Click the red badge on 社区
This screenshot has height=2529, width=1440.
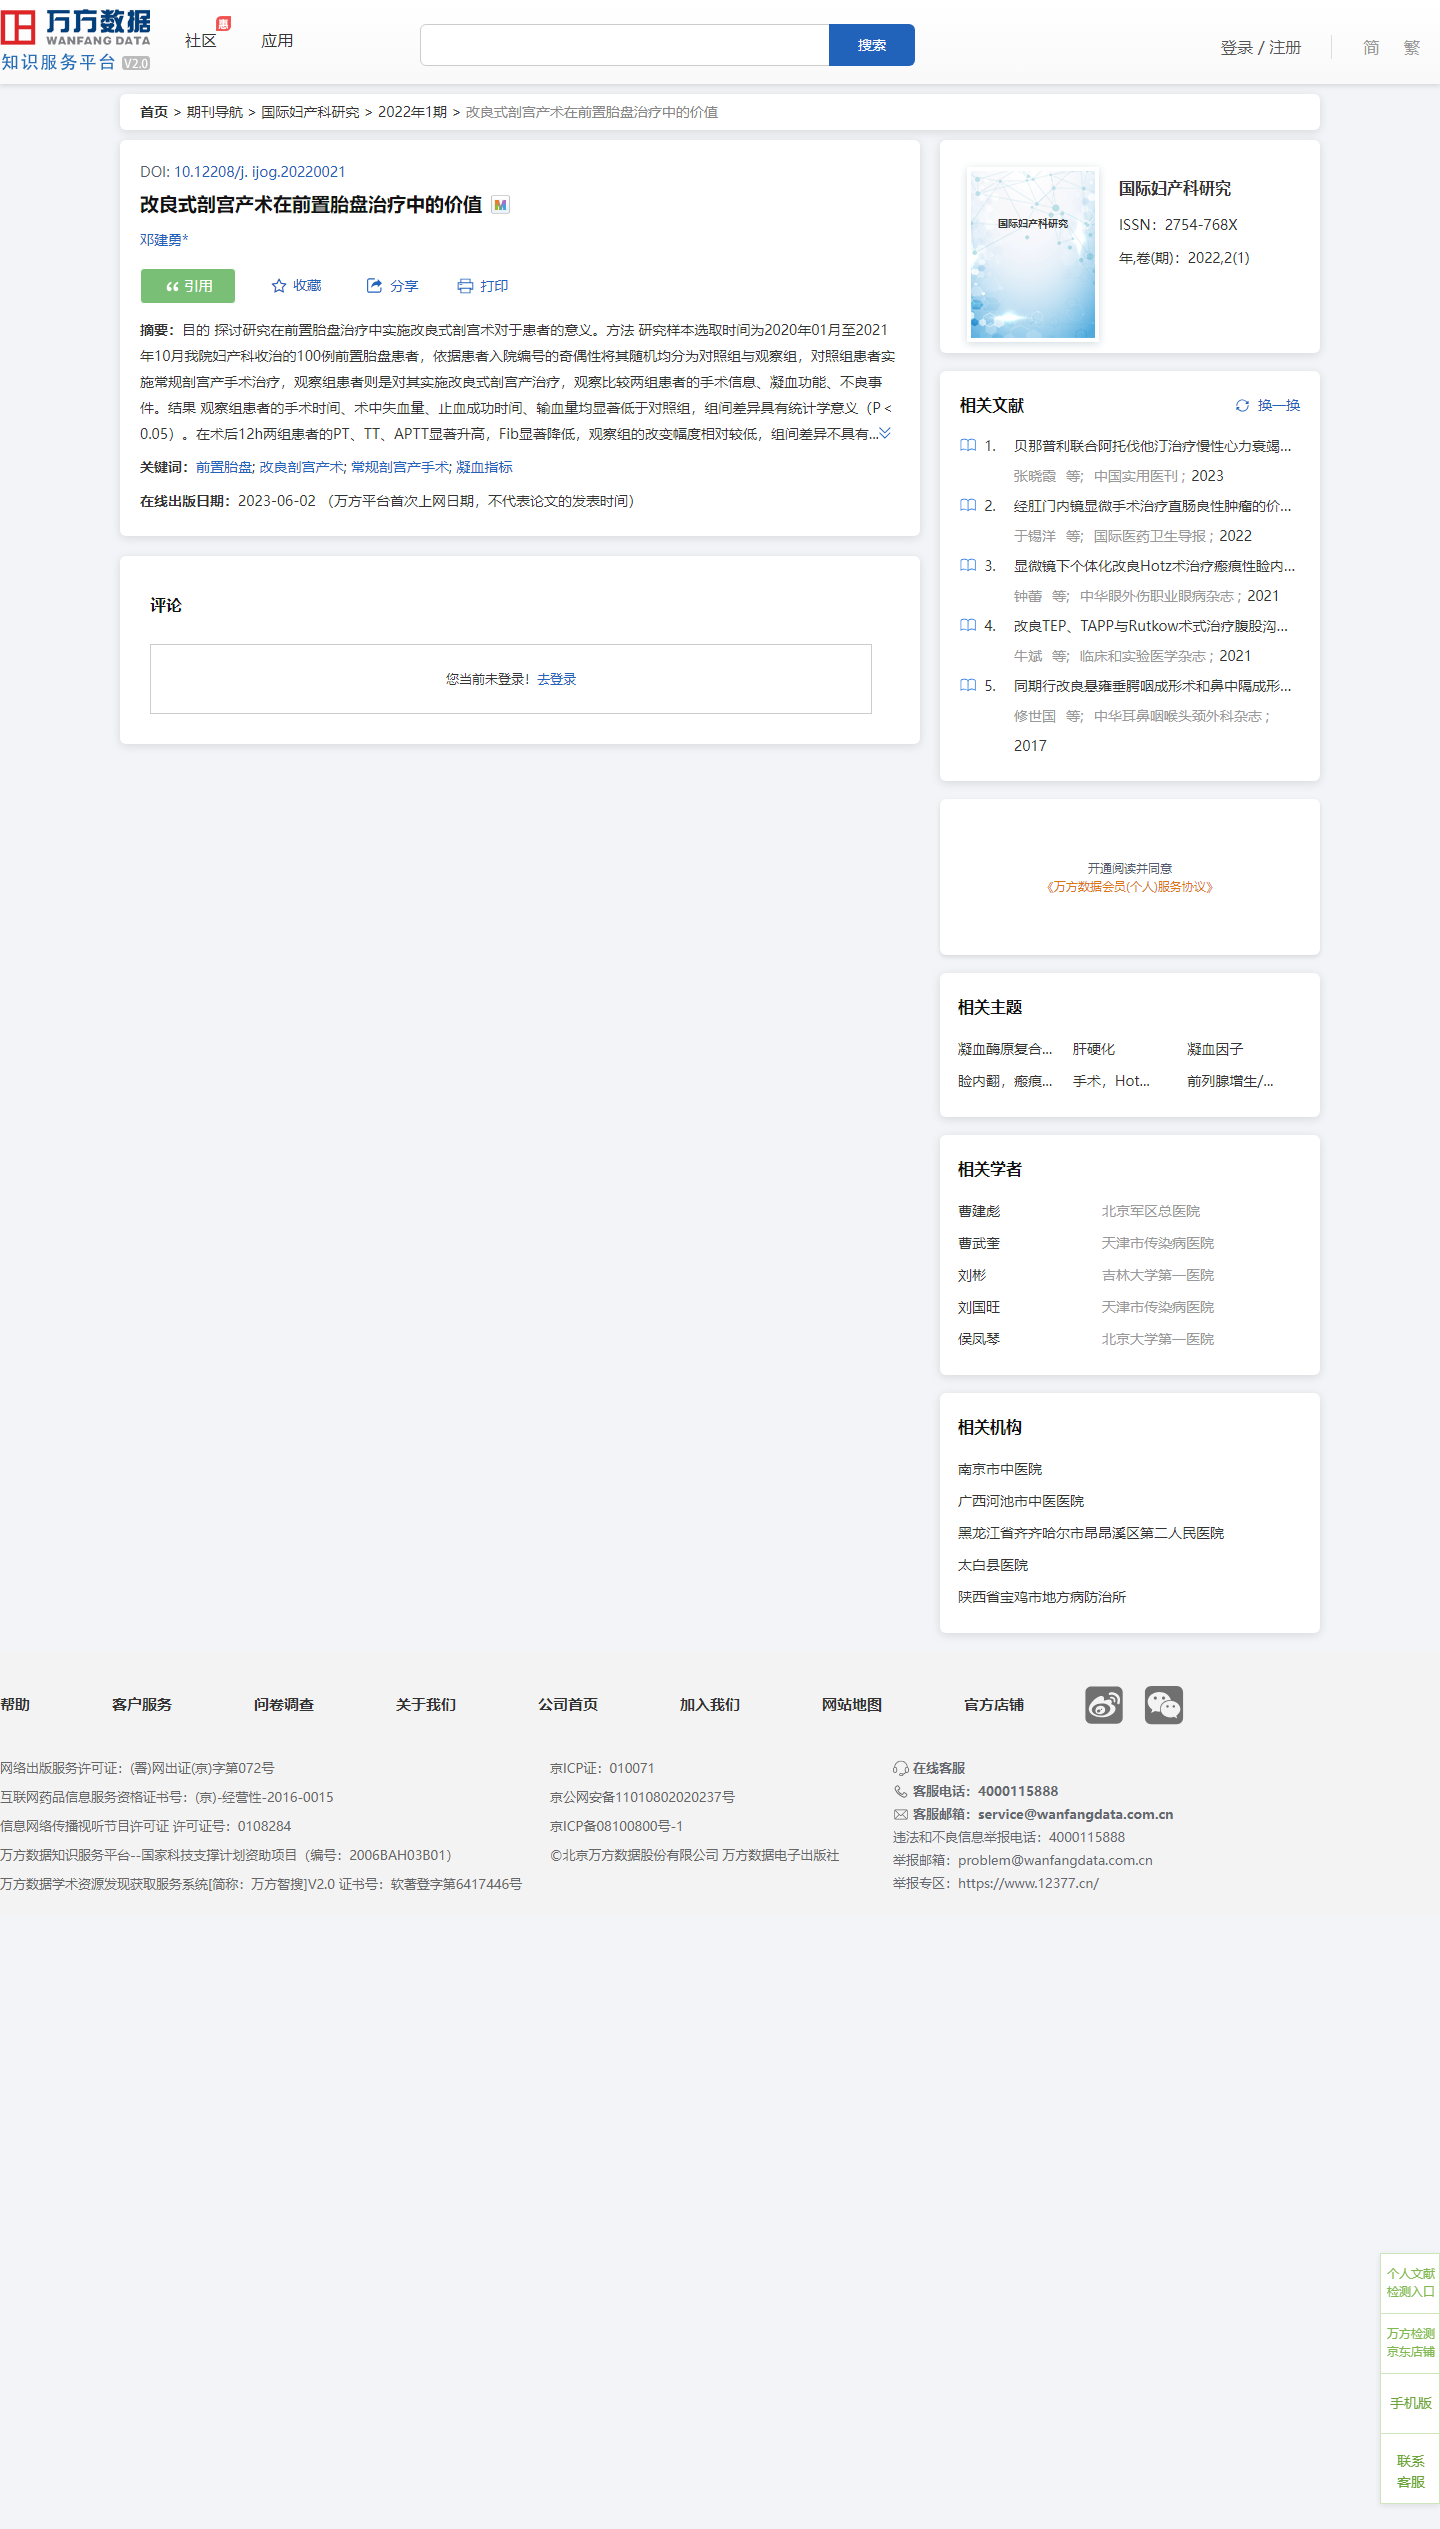coord(224,23)
